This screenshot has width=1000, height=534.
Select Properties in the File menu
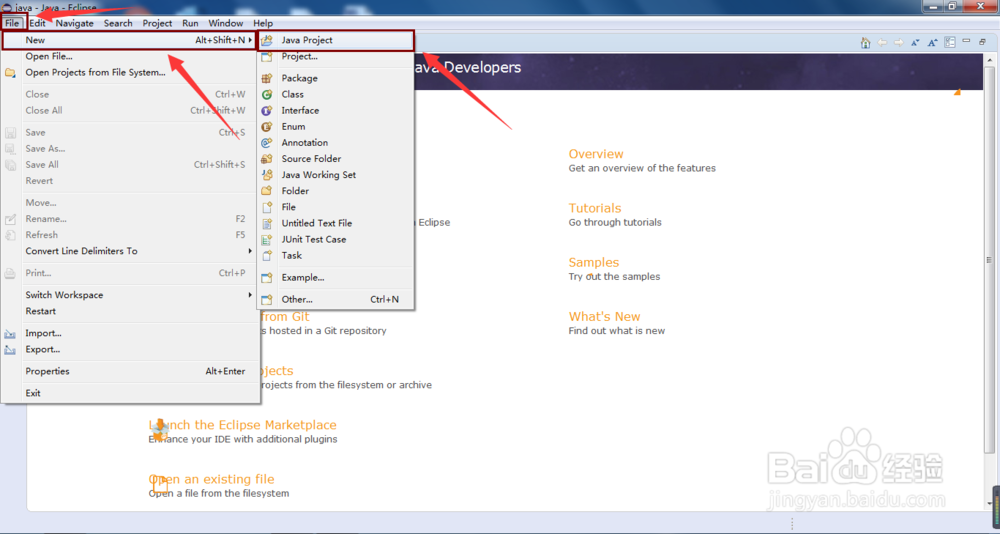pyautogui.click(x=130, y=371)
